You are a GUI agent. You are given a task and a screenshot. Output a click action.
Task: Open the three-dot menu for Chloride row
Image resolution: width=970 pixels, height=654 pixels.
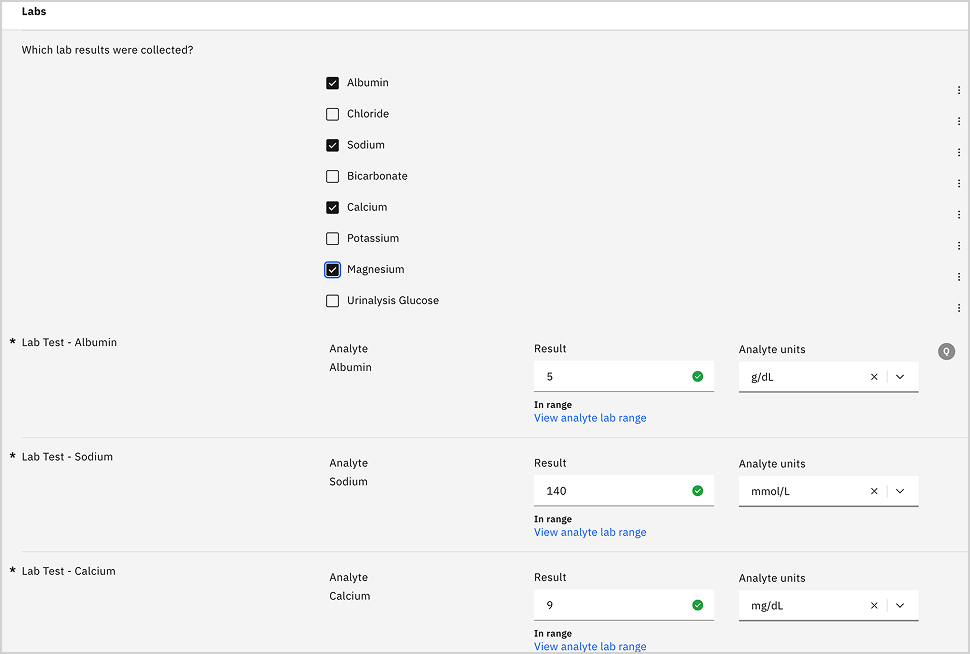958,121
